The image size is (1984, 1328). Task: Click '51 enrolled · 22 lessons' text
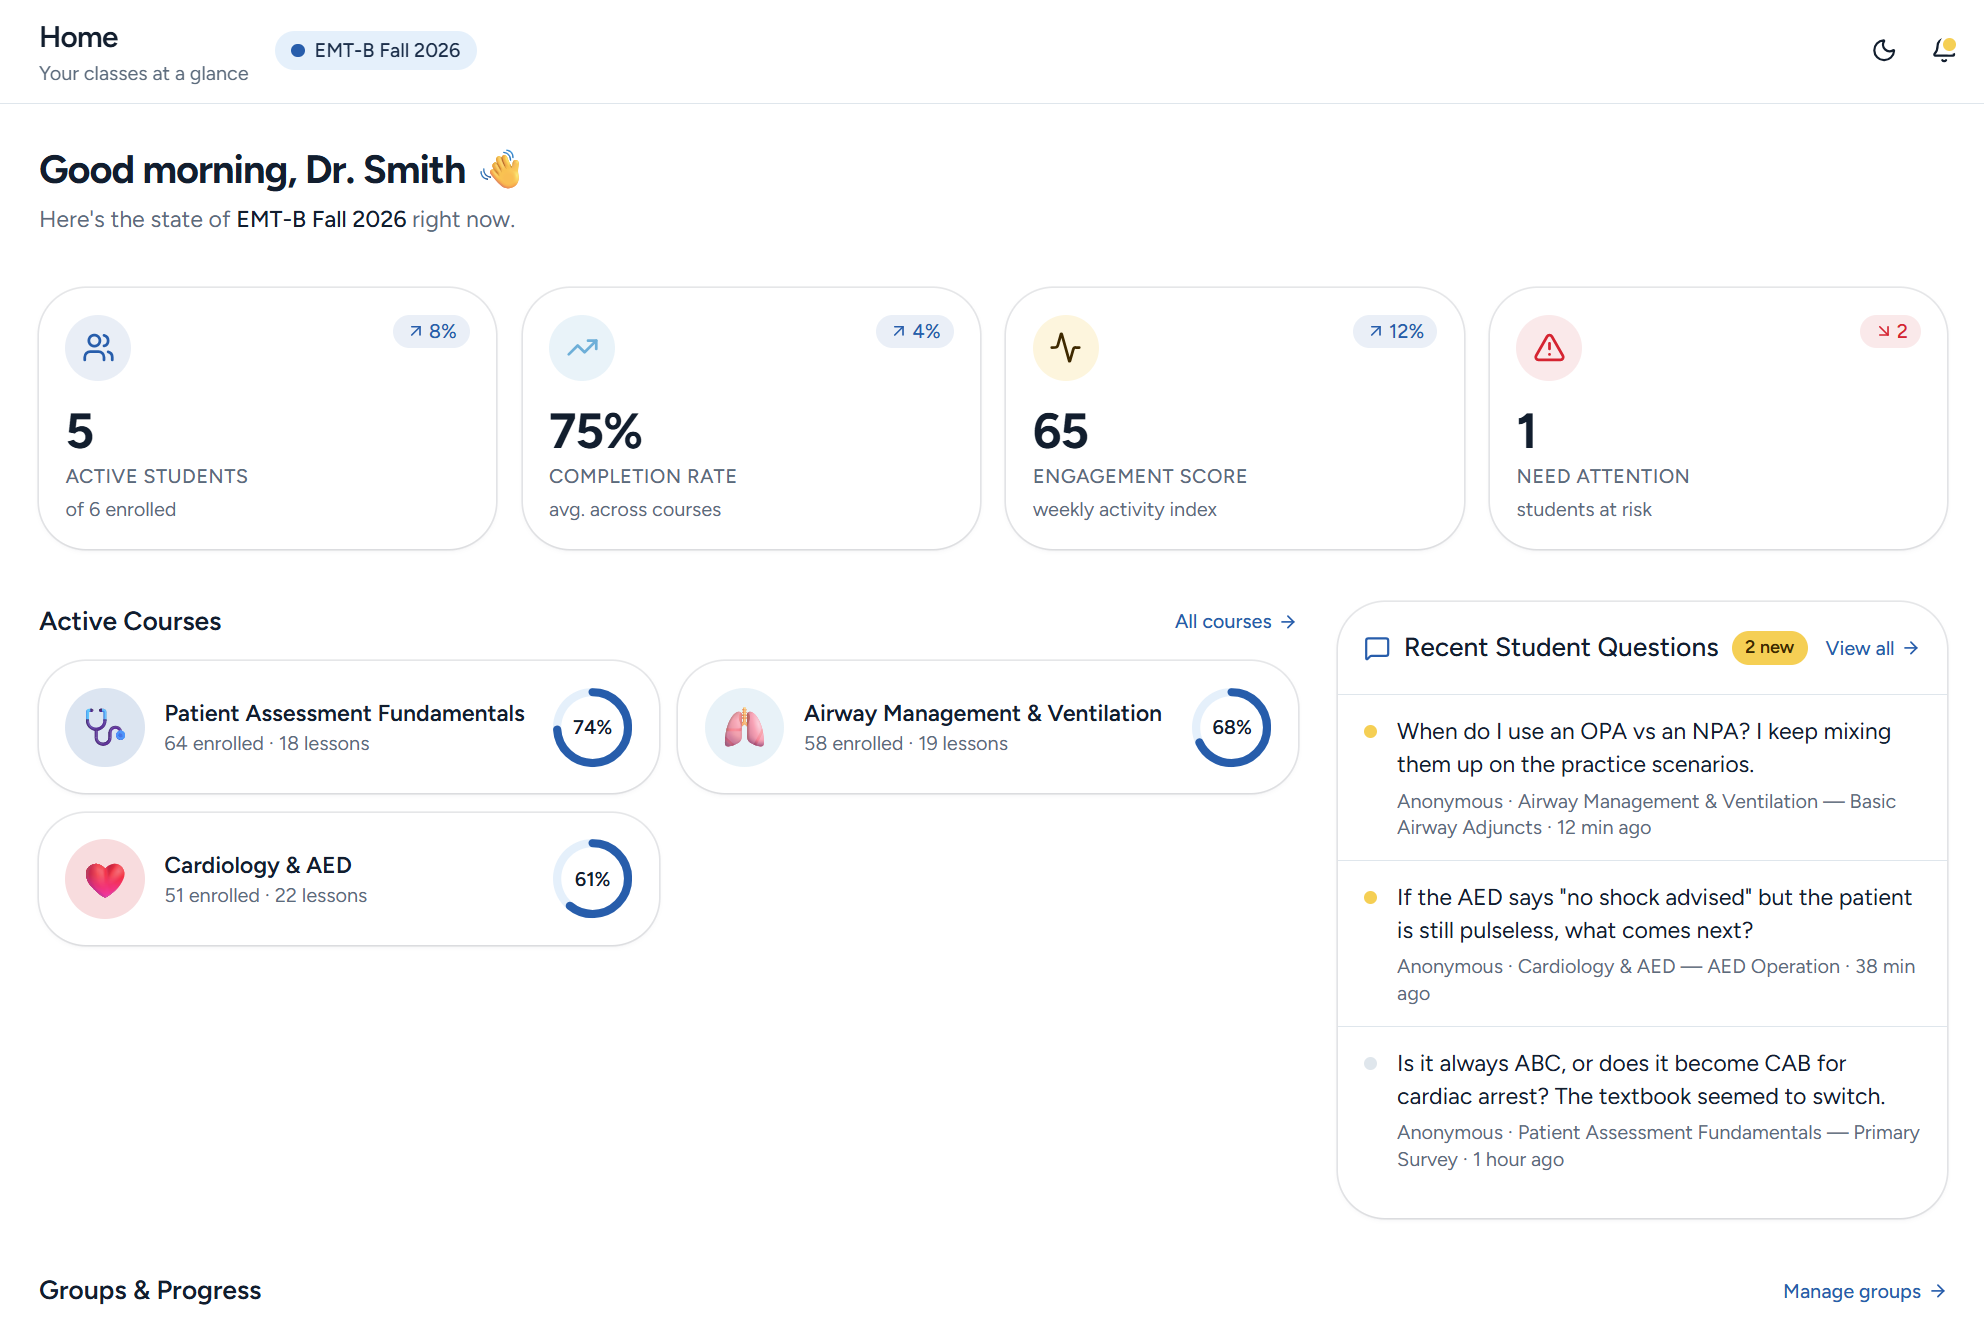pyautogui.click(x=266, y=895)
